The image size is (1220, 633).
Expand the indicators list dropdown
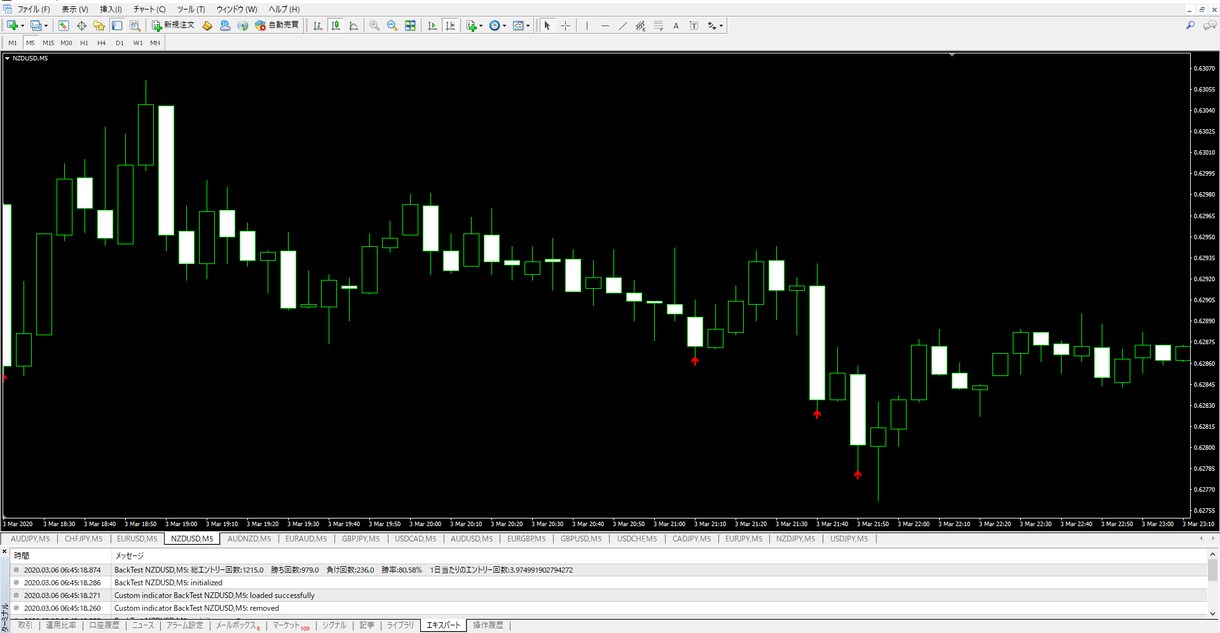pos(481,26)
